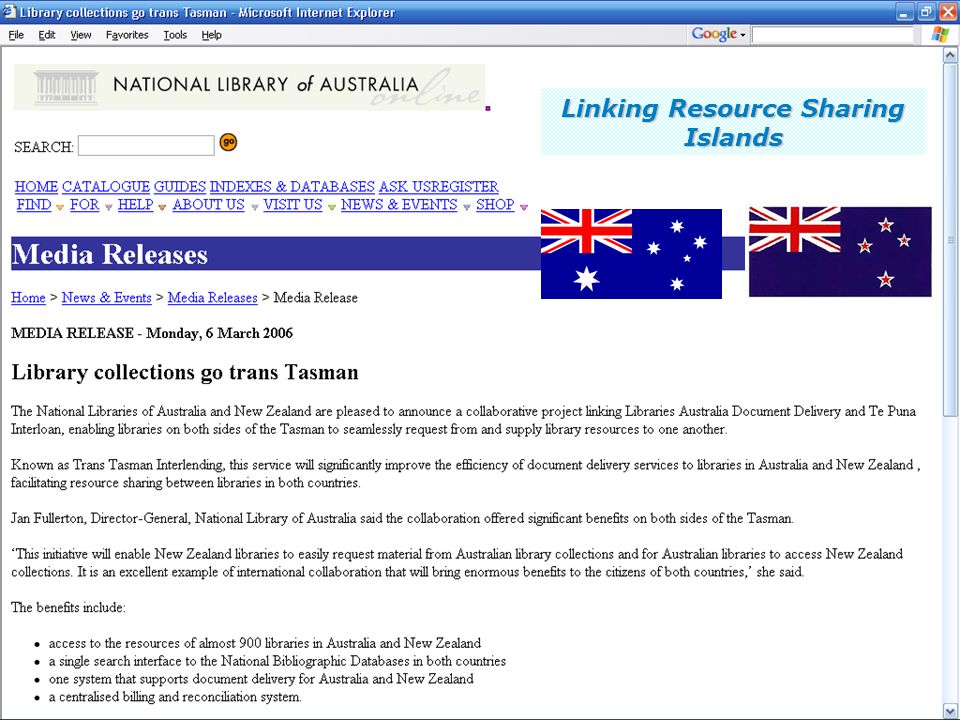Expand the VISIT US dropdown arrow

coord(331,208)
